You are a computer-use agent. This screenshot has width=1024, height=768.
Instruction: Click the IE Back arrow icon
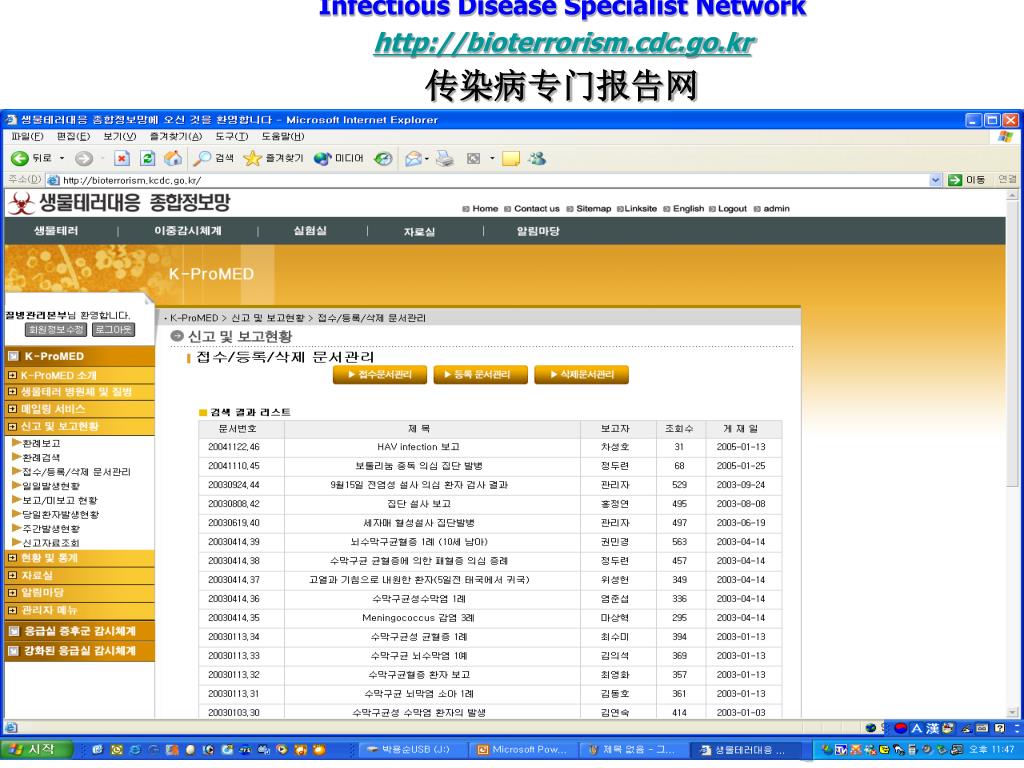[20, 158]
